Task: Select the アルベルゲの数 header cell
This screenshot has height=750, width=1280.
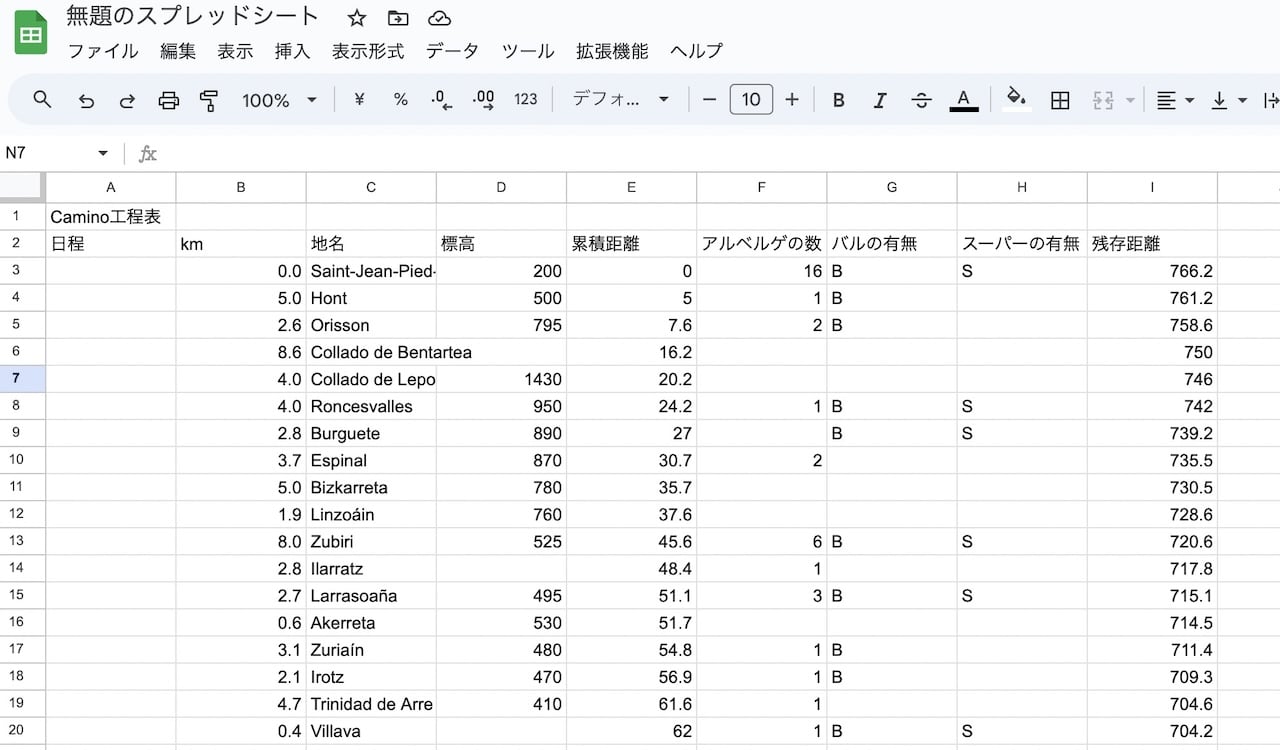Action: click(762, 244)
